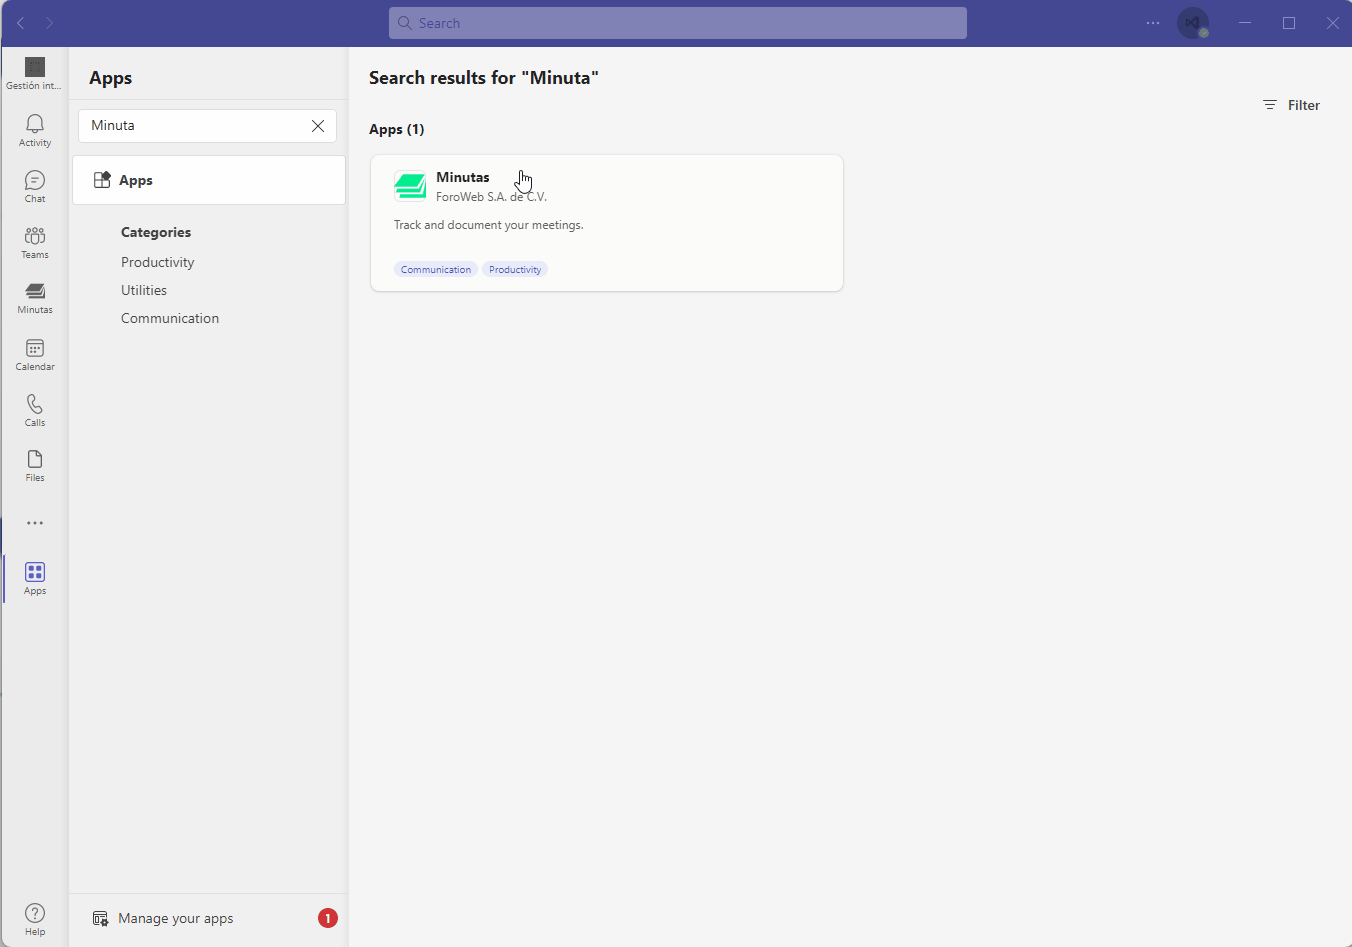The height and width of the screenshot is (947, 1352).
Task: Open the Gestión int... organization tile
Action: pos(34,74)
